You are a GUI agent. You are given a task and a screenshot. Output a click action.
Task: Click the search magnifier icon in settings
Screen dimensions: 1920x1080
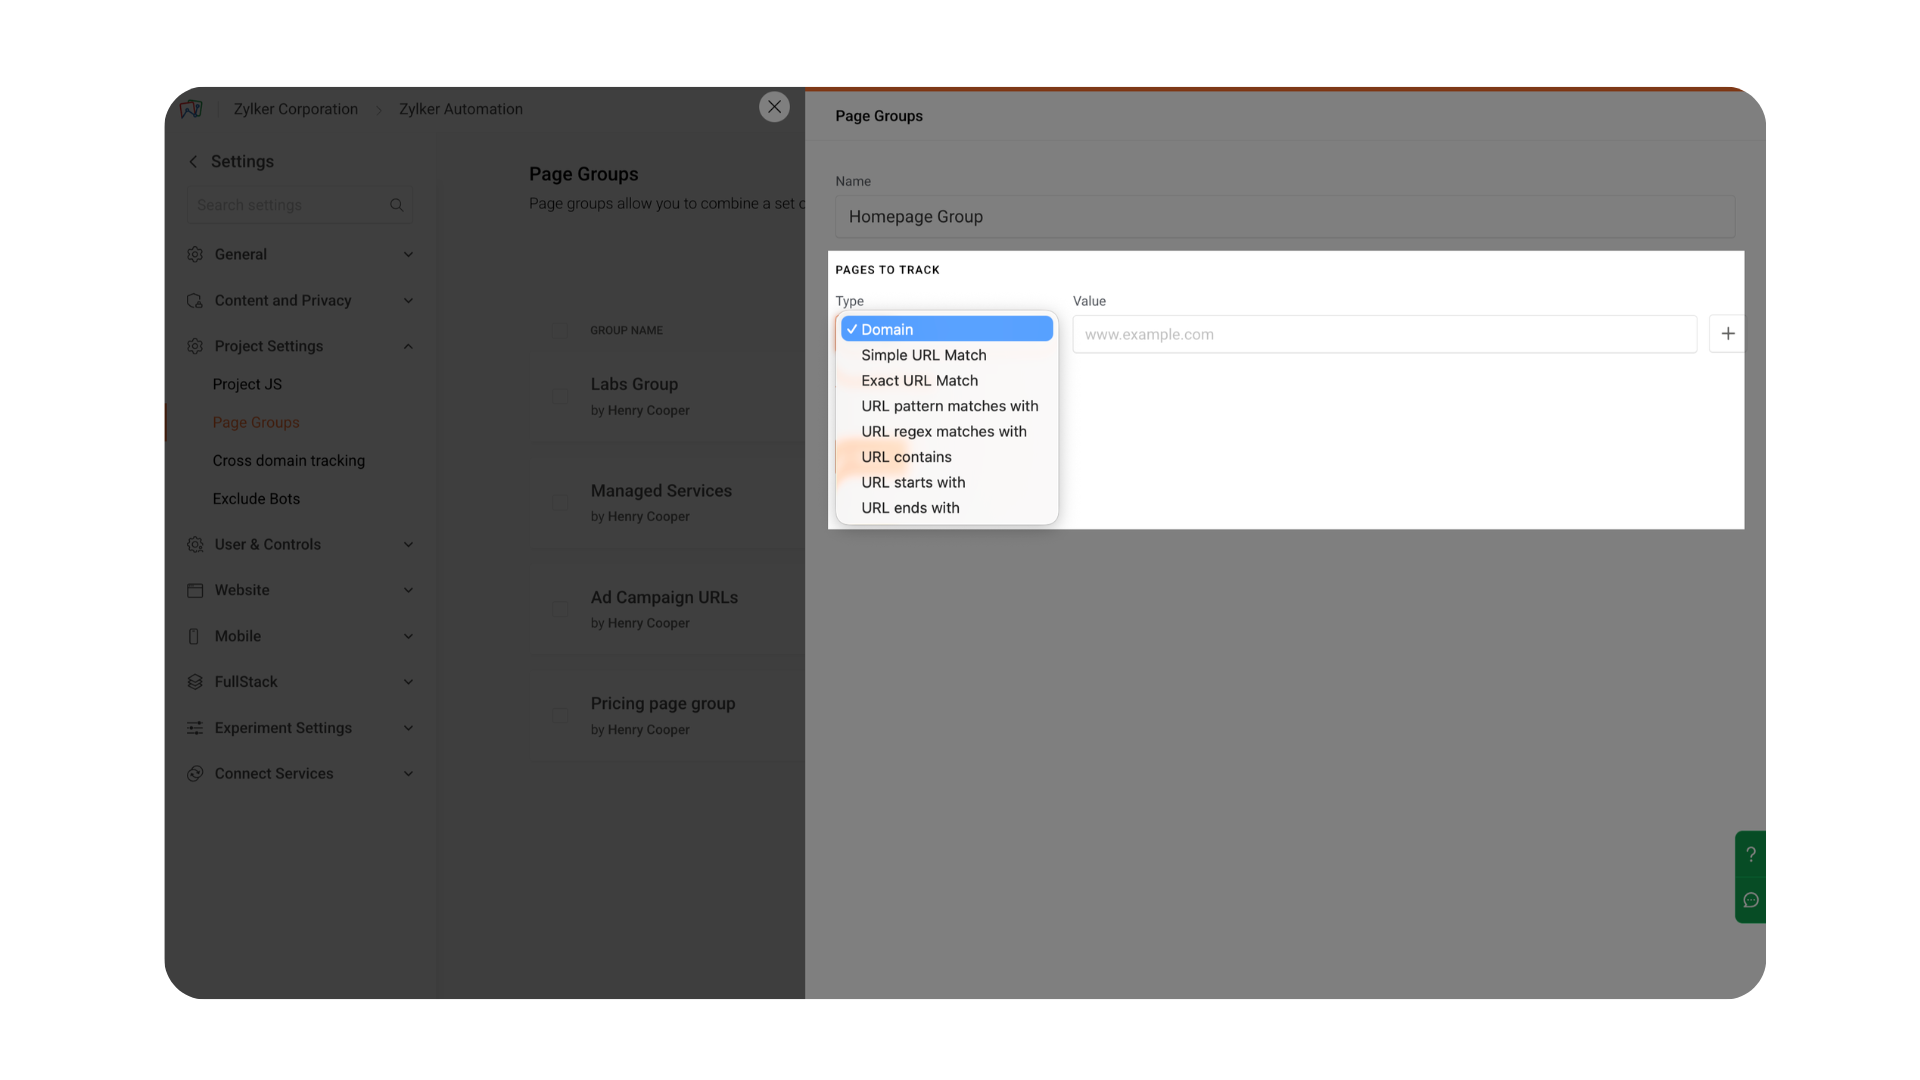(x=396, y=205)
